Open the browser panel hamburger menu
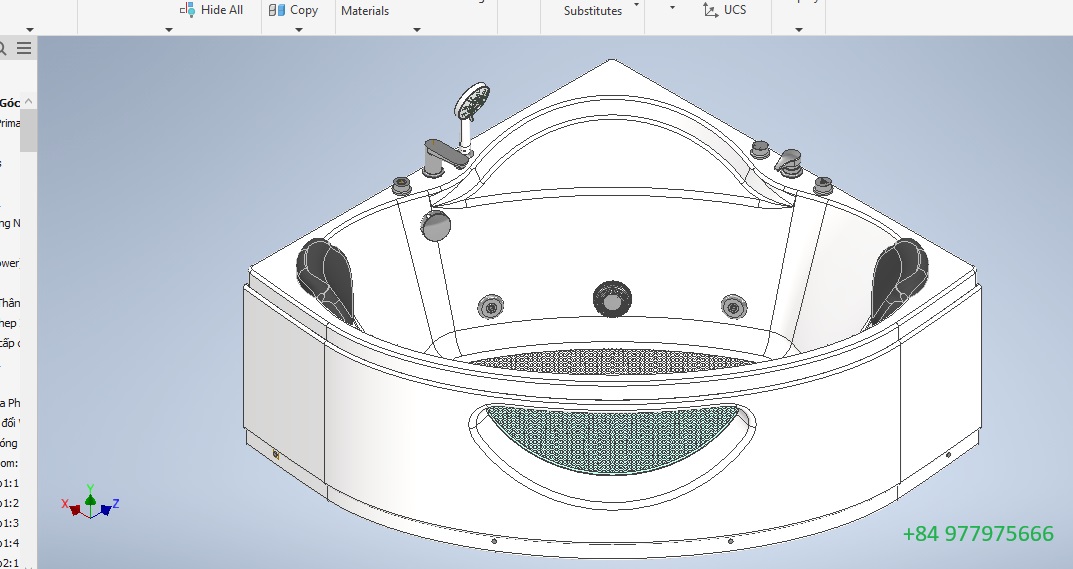Viewport: 1073px width, 569px height. pyautogui.click(x=24, y=48)
